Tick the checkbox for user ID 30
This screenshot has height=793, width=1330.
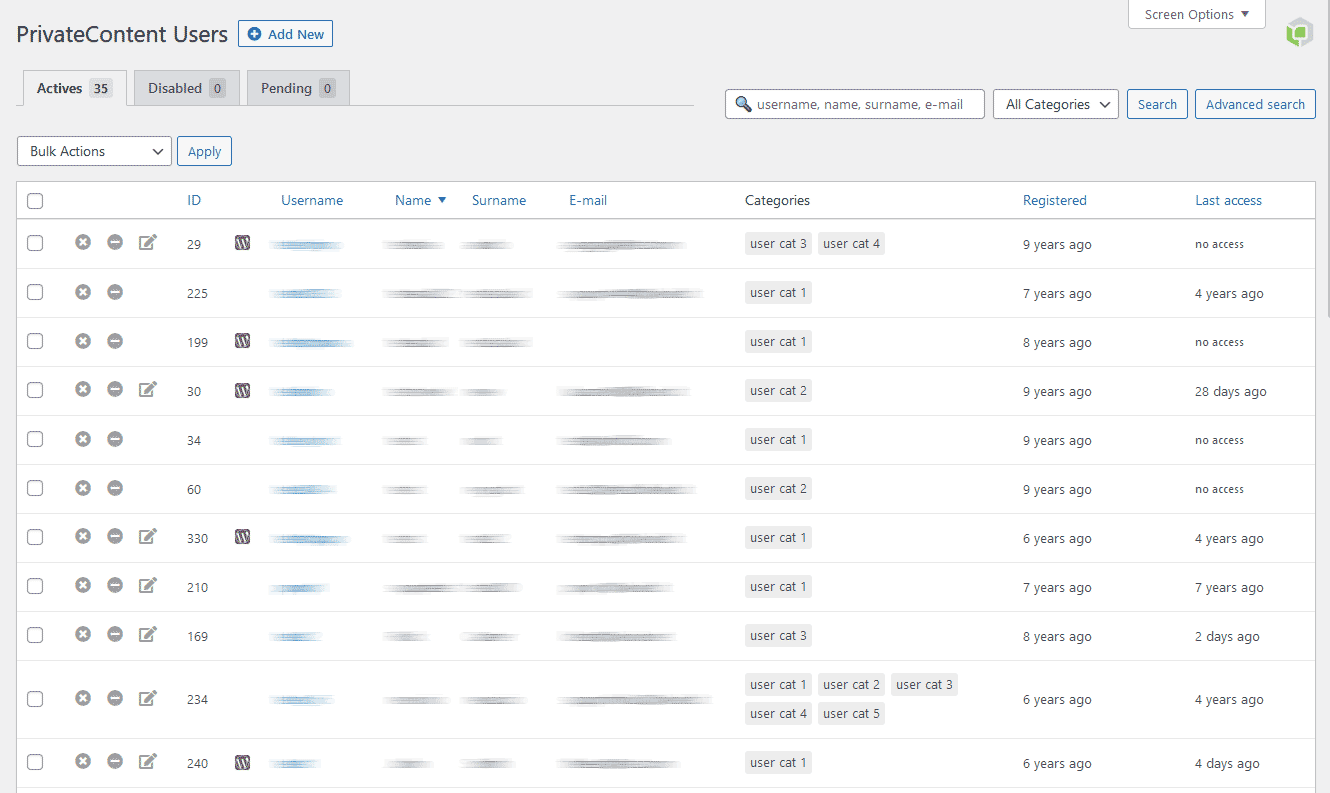point(35,390)
